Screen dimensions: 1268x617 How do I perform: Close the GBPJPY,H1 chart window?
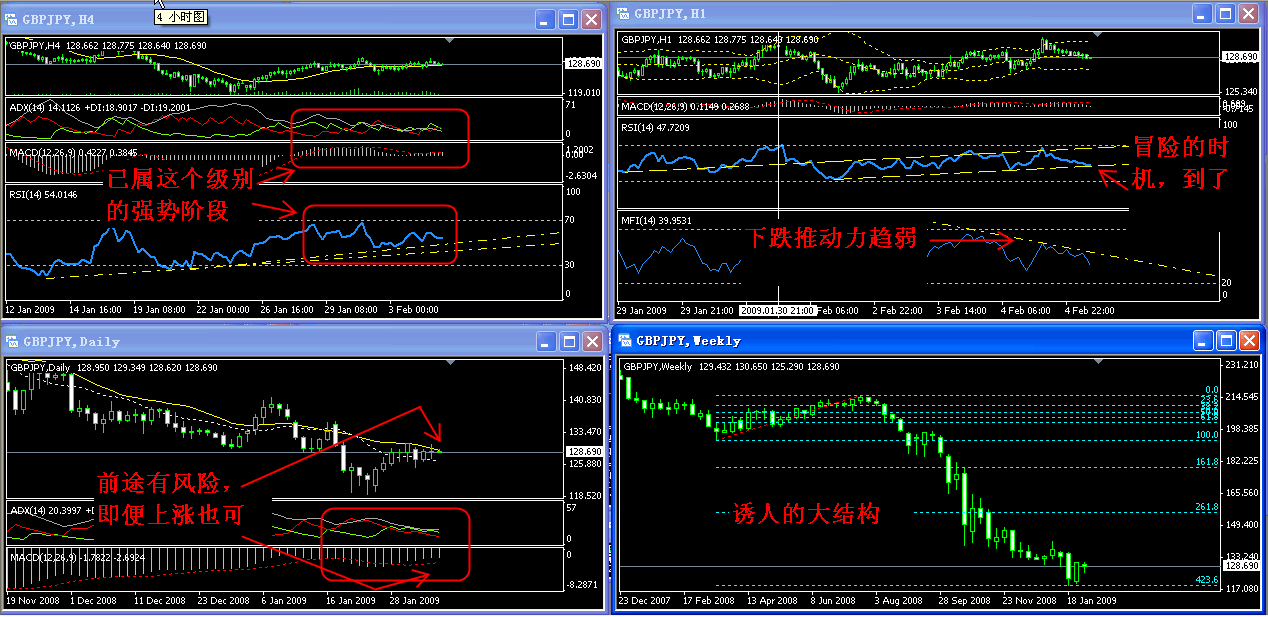1249,13
